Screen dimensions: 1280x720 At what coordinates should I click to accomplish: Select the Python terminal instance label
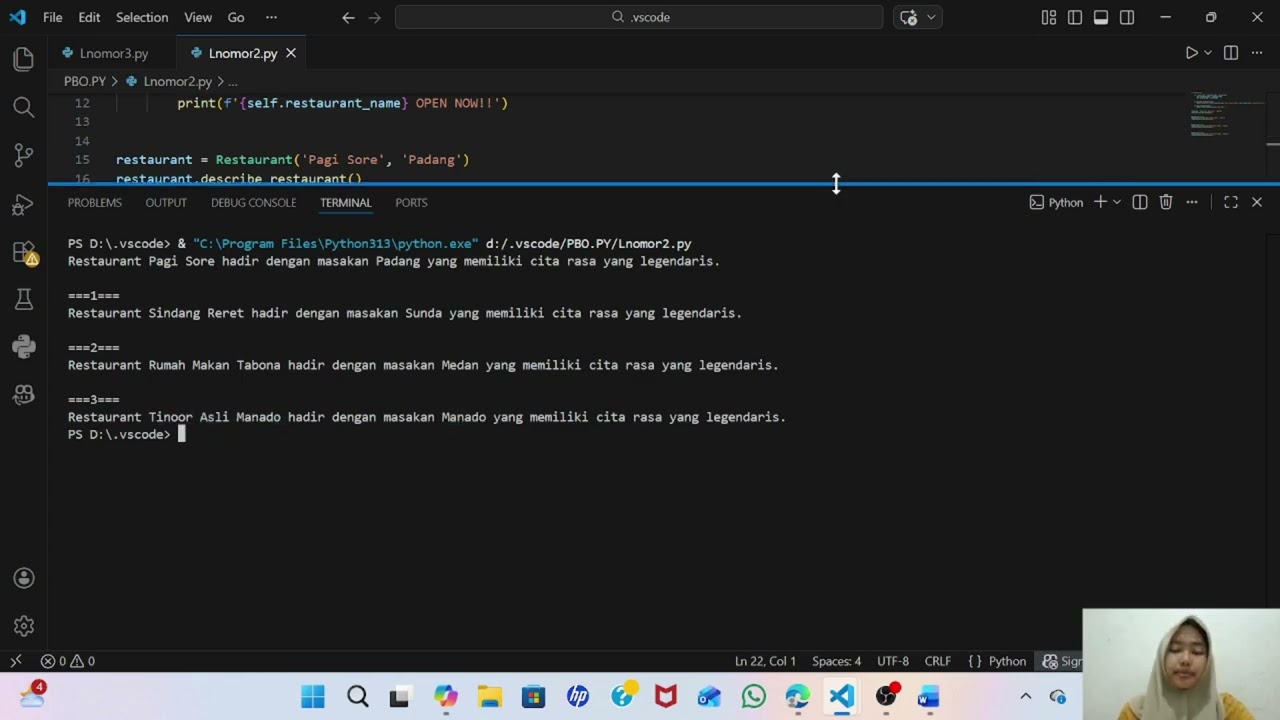(x=1056, y=202)
